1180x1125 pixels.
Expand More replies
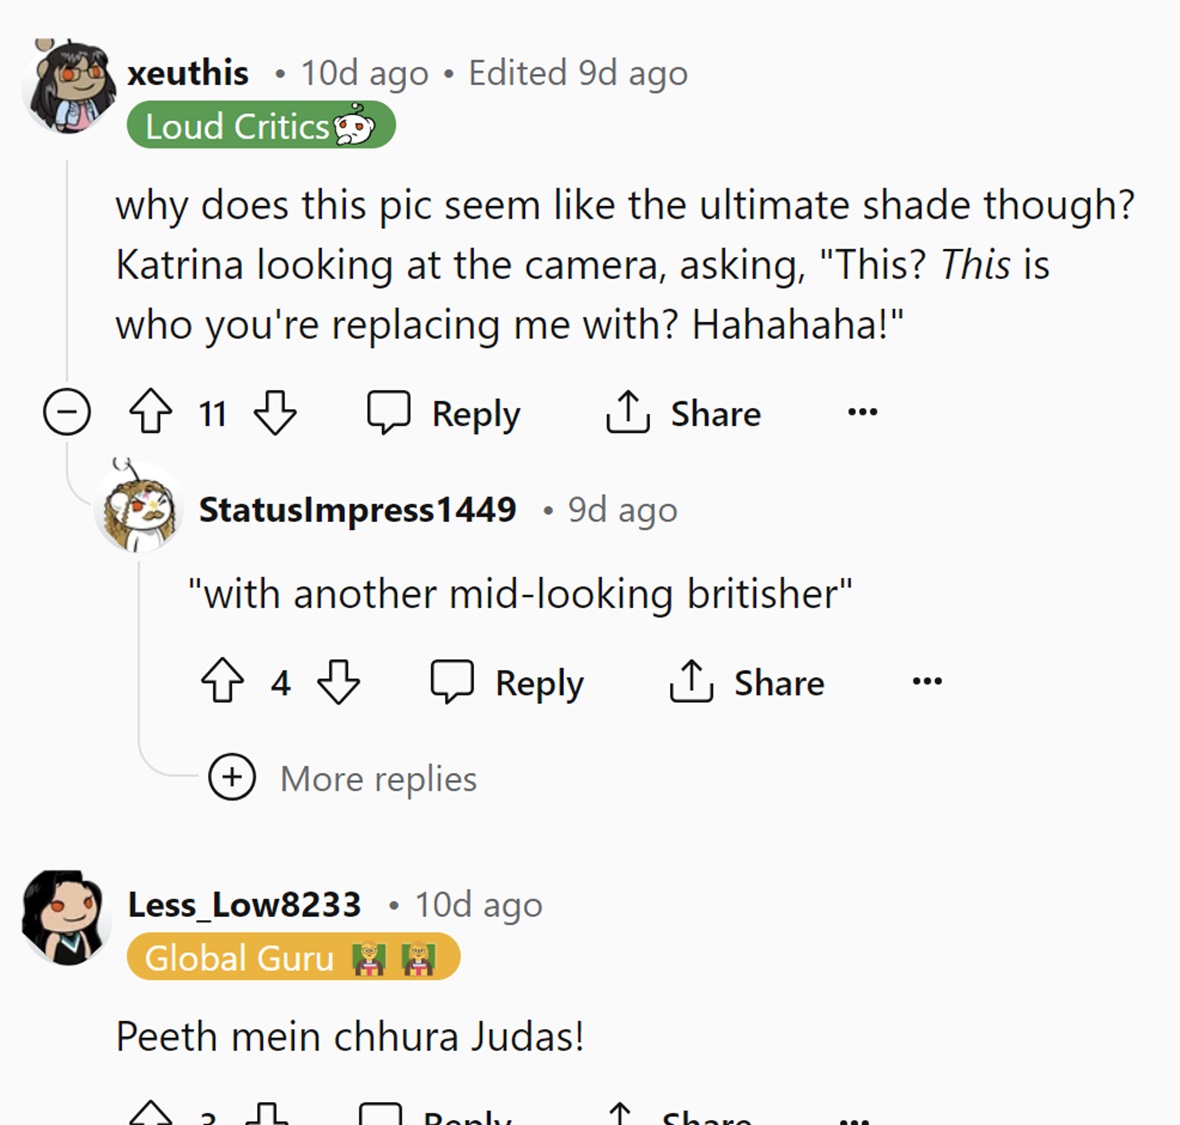point(232,777)
